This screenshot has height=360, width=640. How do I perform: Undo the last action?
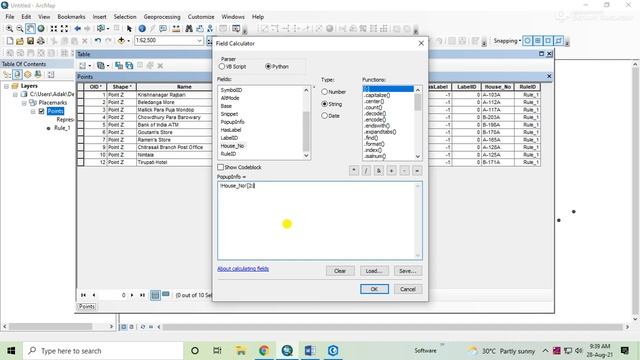(x=98, y=41)
